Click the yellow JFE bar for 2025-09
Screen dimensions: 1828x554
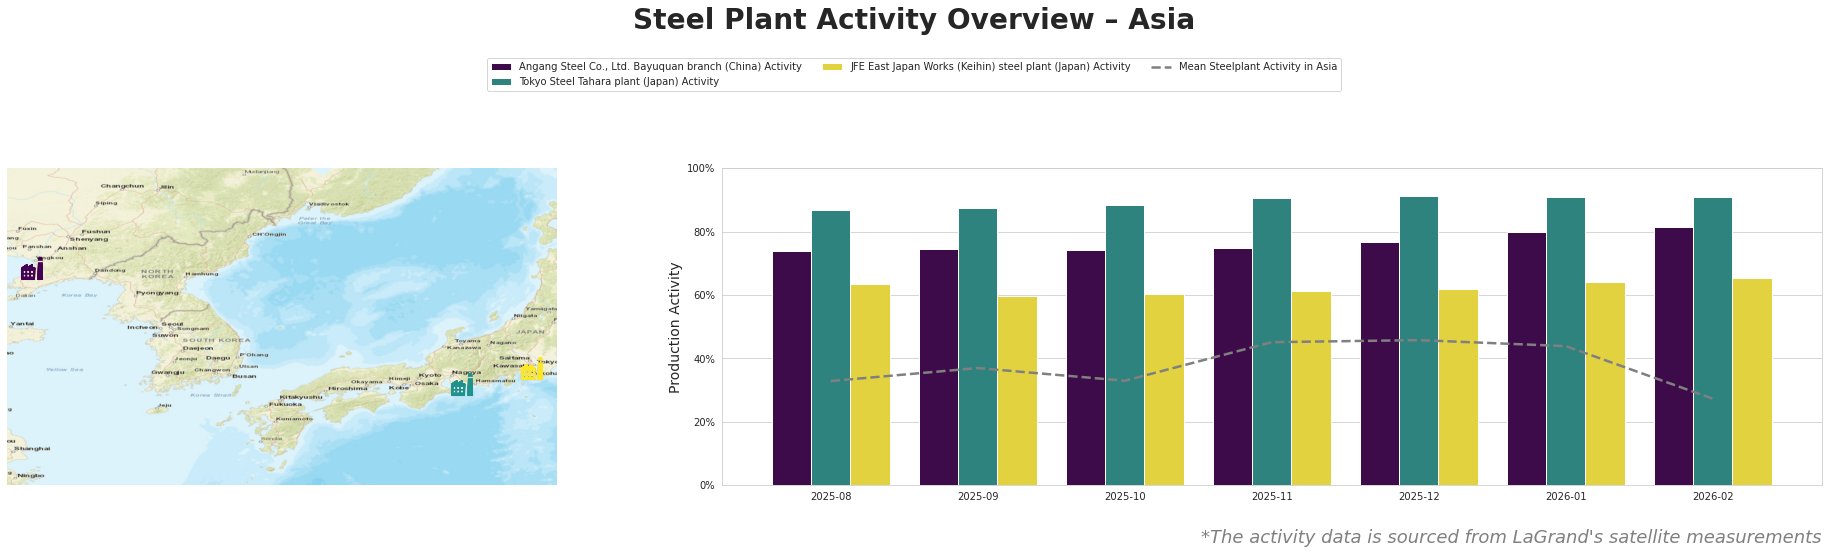(1017, 391)
